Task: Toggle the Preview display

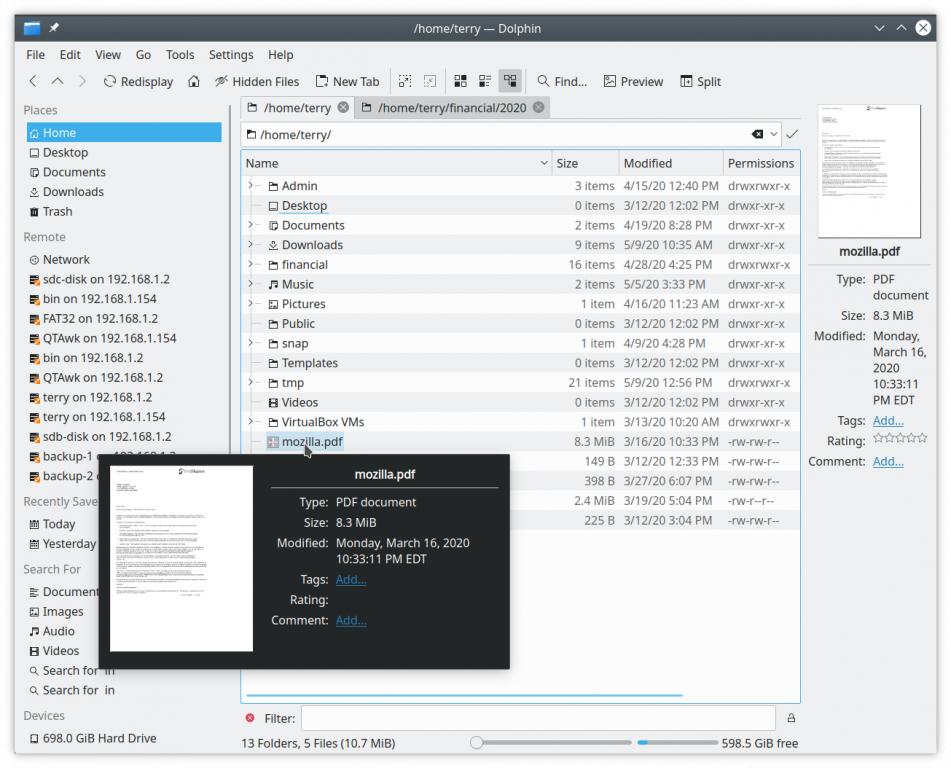Action: tap(633, 82)
